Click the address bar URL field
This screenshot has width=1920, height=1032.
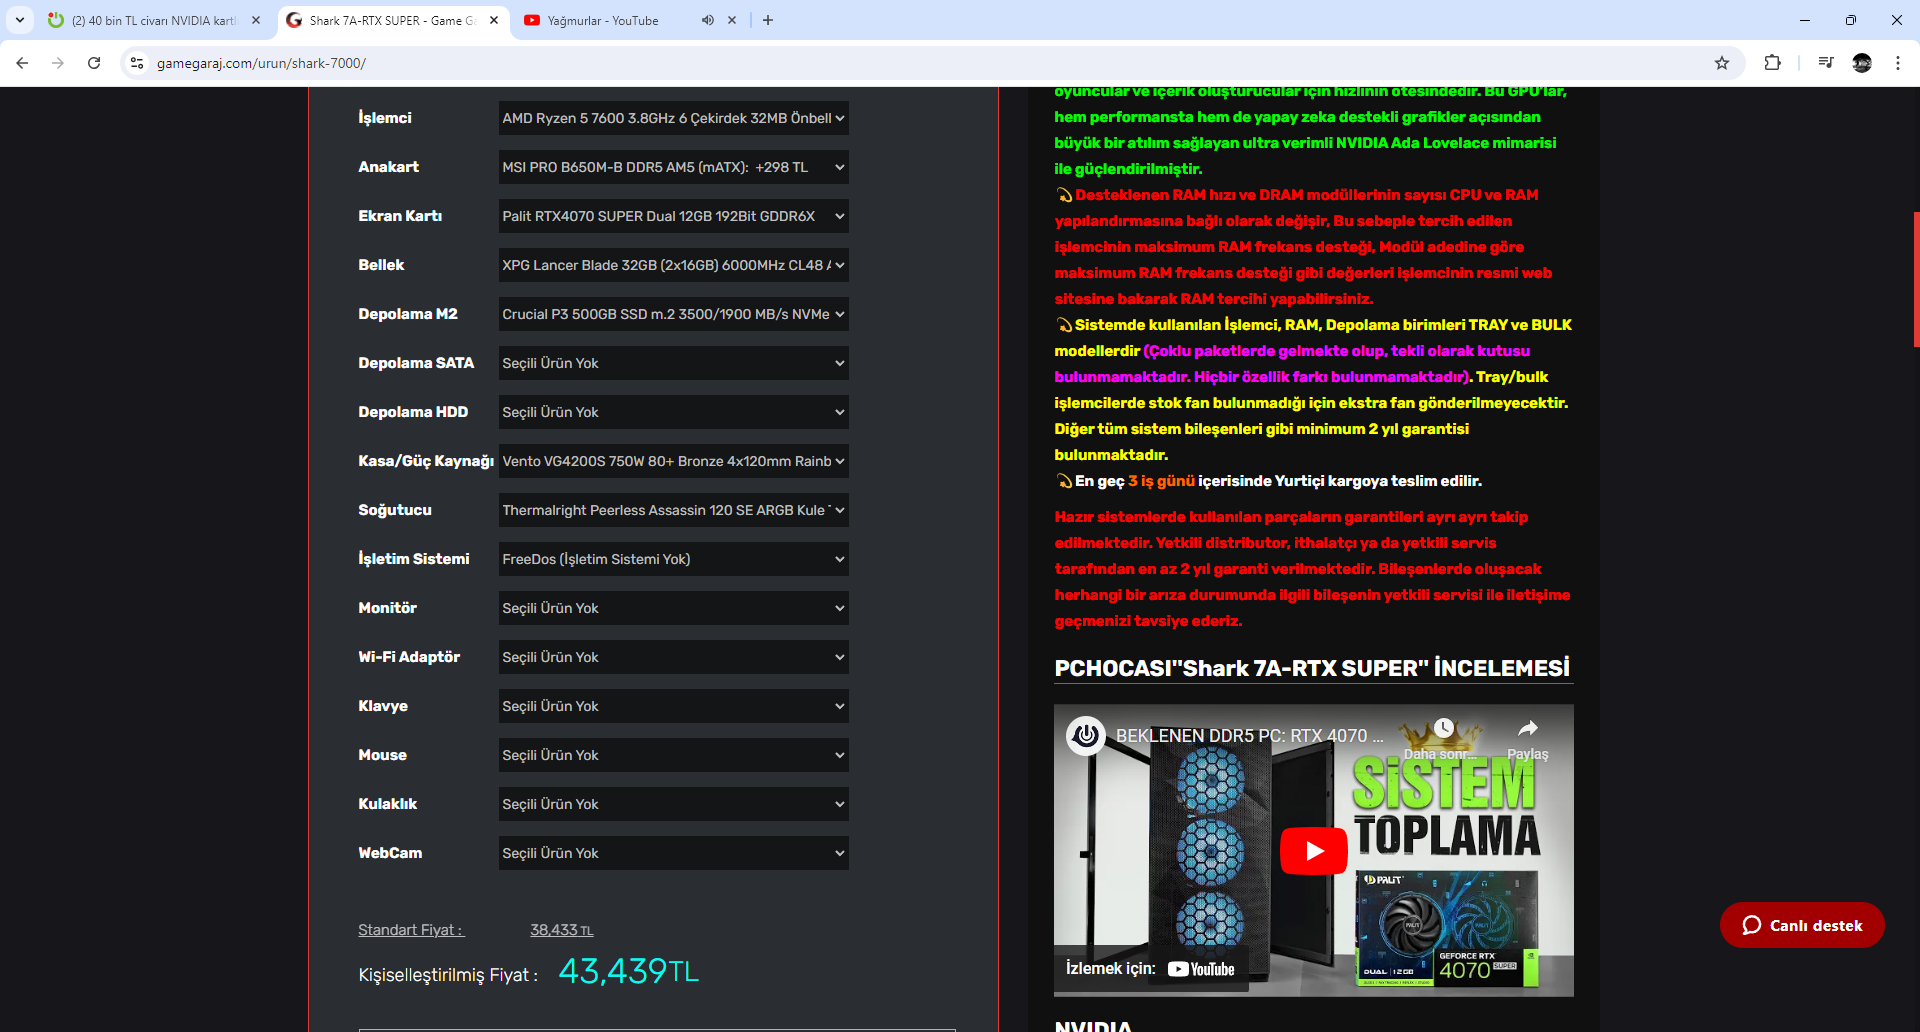tap(930, 63)
